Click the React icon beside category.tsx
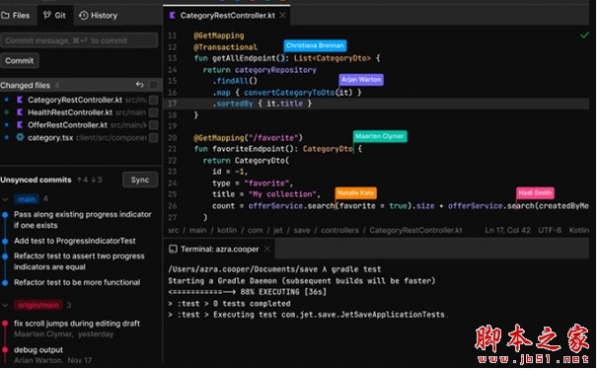This screenshot has width=600, height=370. (20, 137)
